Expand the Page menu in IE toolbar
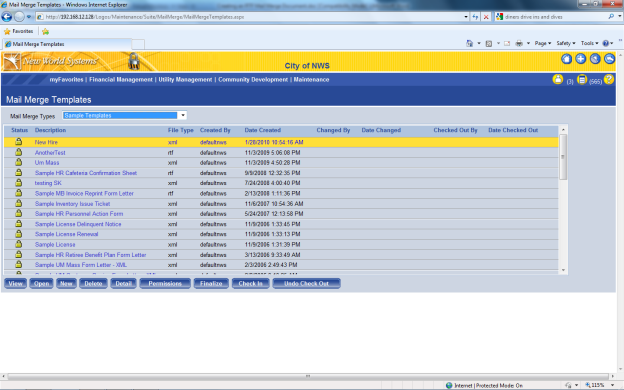This screenshot has height=390, width=624. 542,43
